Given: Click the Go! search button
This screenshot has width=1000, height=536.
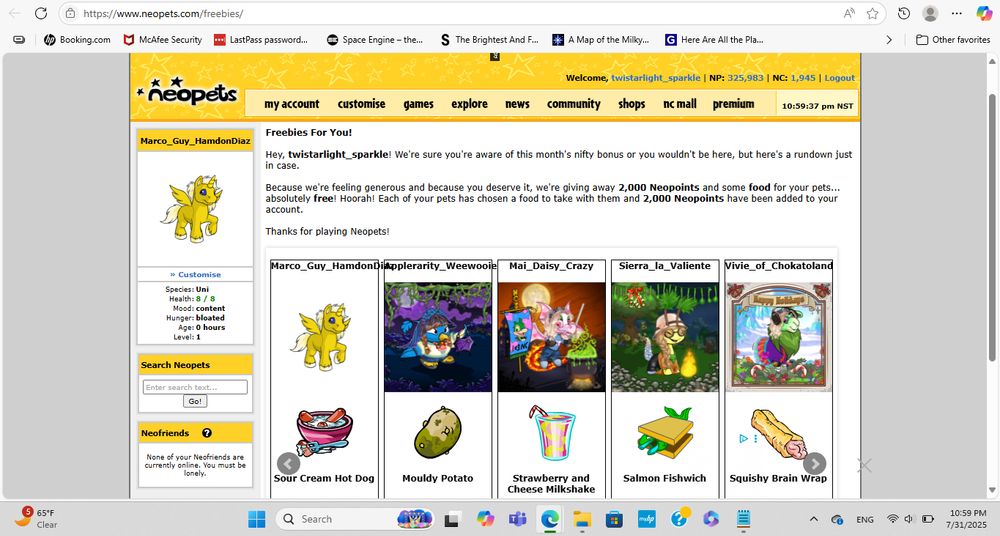Looking at the screenshot, I should [195, 401].
